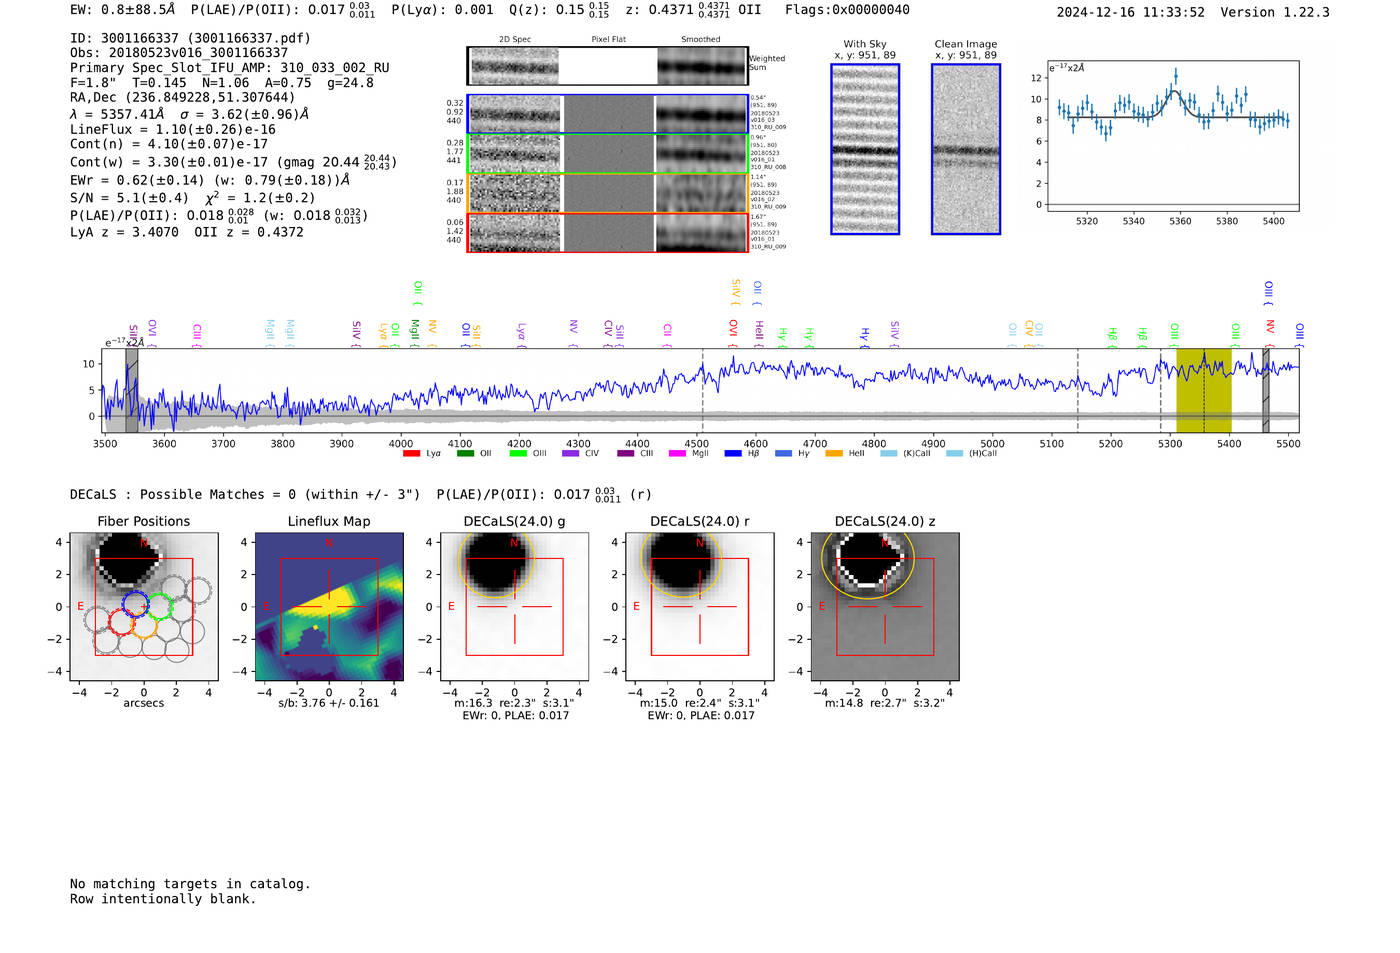
Task: Click the EW: 0.8±88.5Å header value
Action: pos(122,10)
